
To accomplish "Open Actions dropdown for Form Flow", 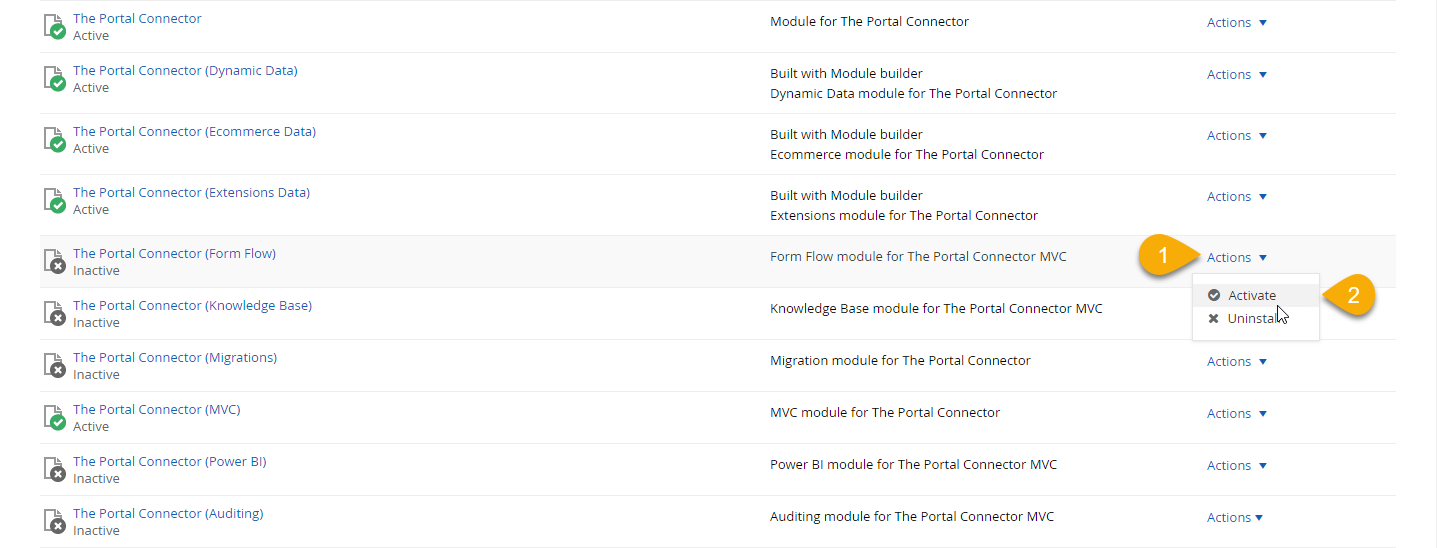I will [1237, 258].
